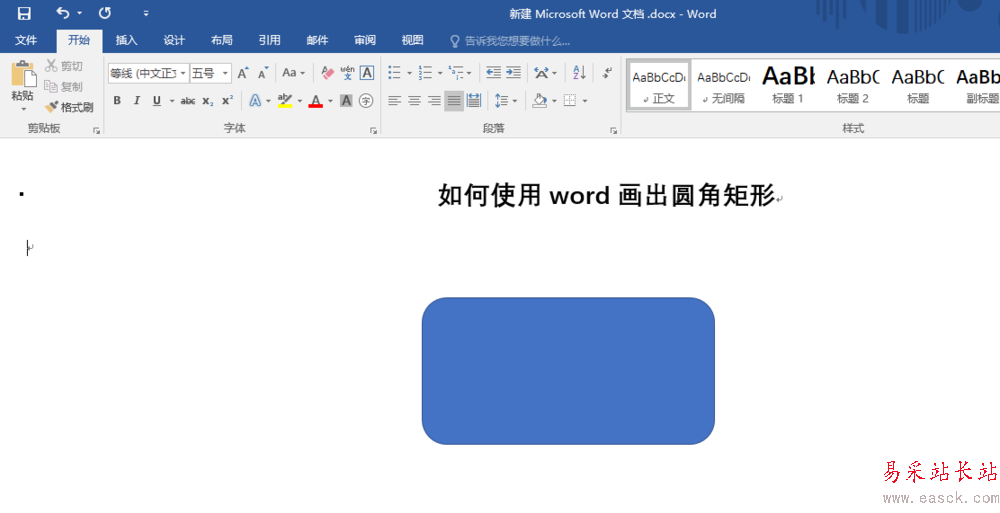This screenshot has width=1000, height=513.
Task: Open the font name dropdown arrow
Action: click(x=183, y=73)
